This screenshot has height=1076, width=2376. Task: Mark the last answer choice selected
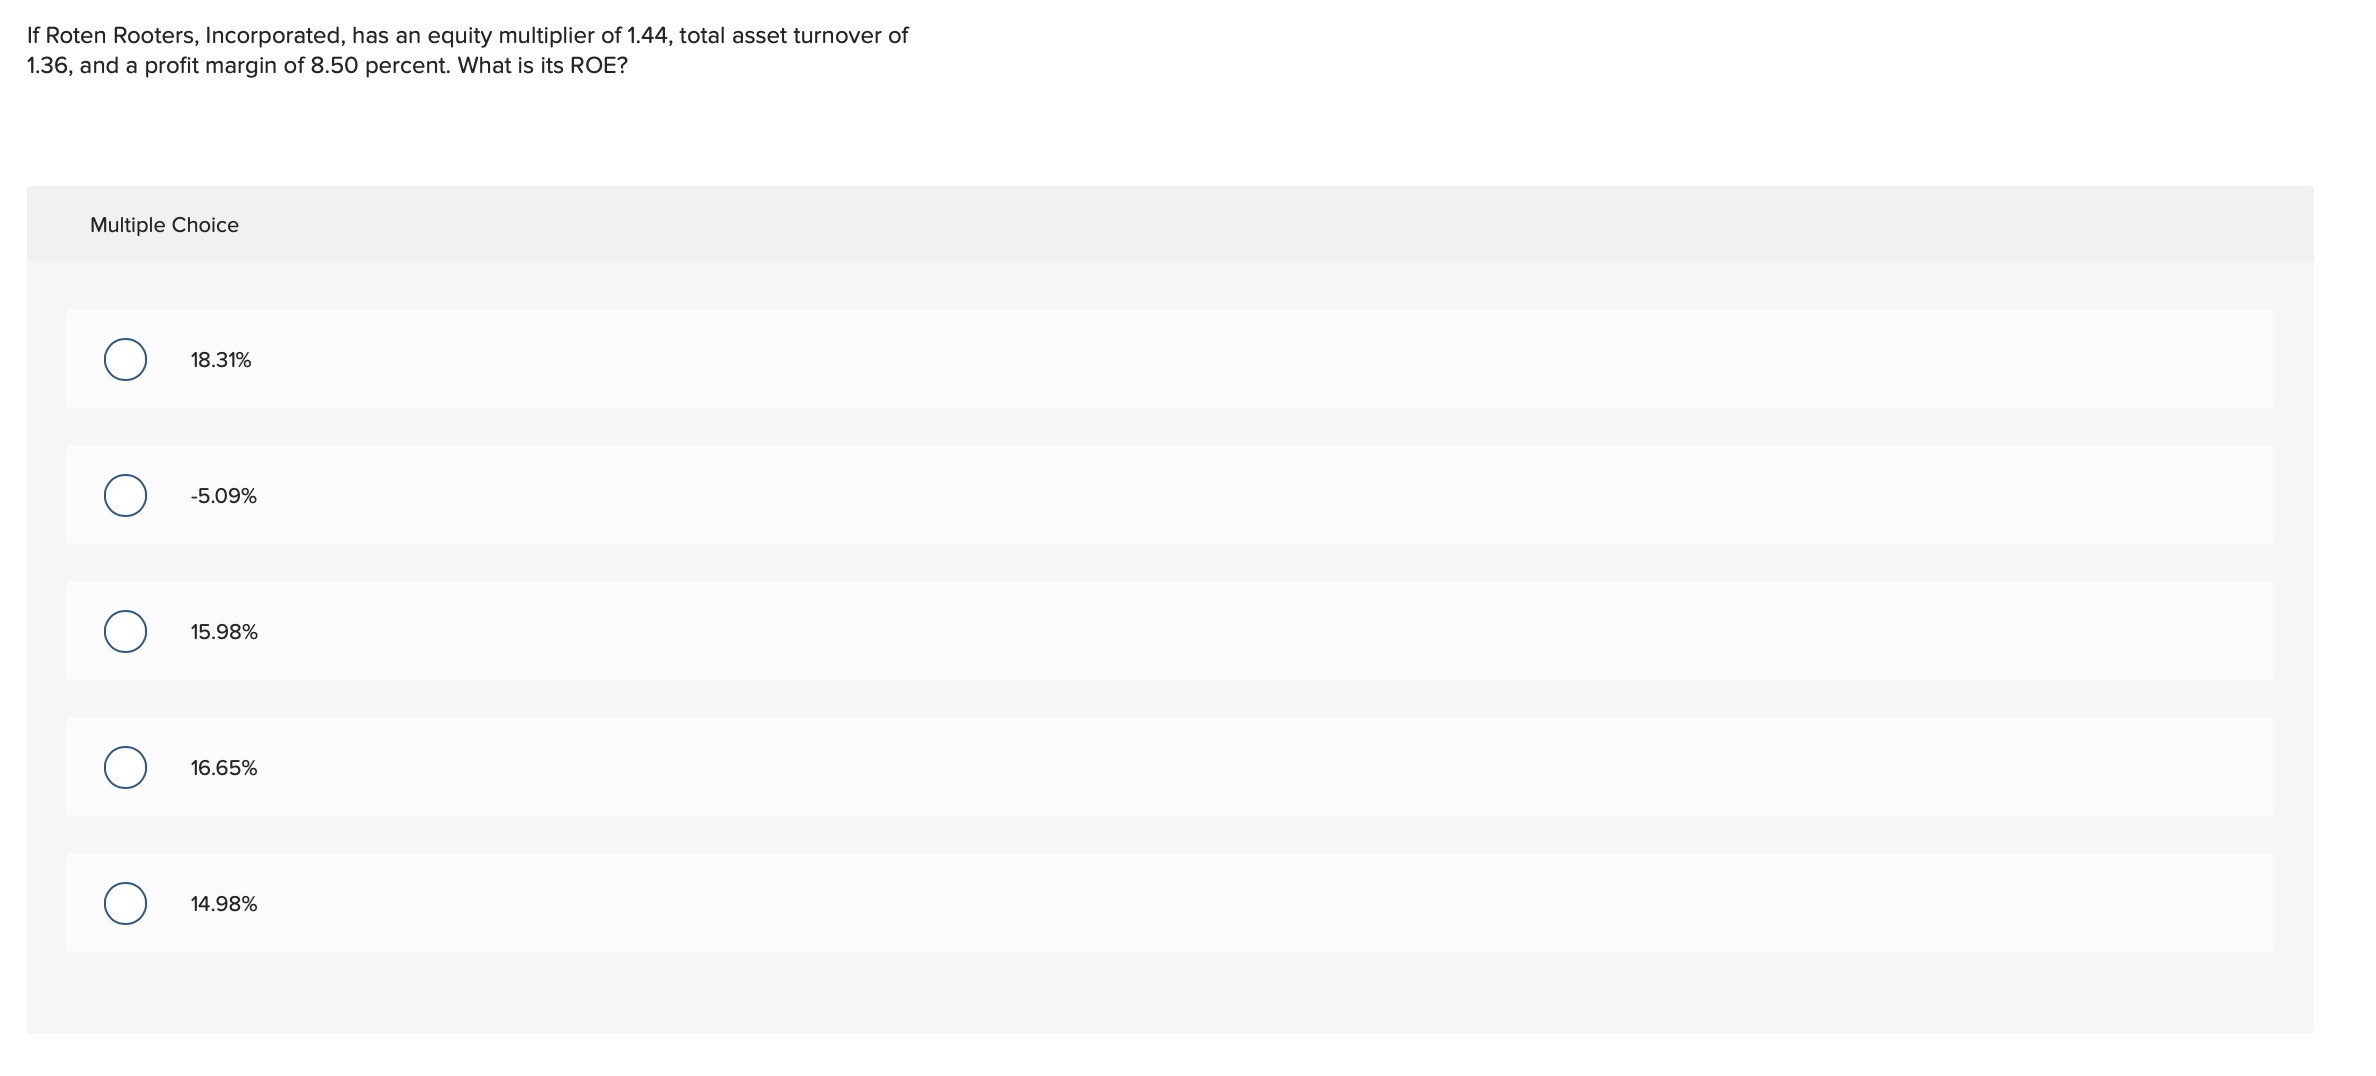pos(124,904)
